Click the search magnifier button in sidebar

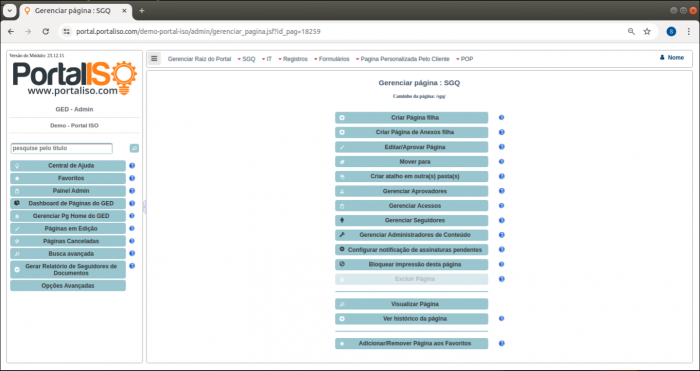(x=134, y=148)
